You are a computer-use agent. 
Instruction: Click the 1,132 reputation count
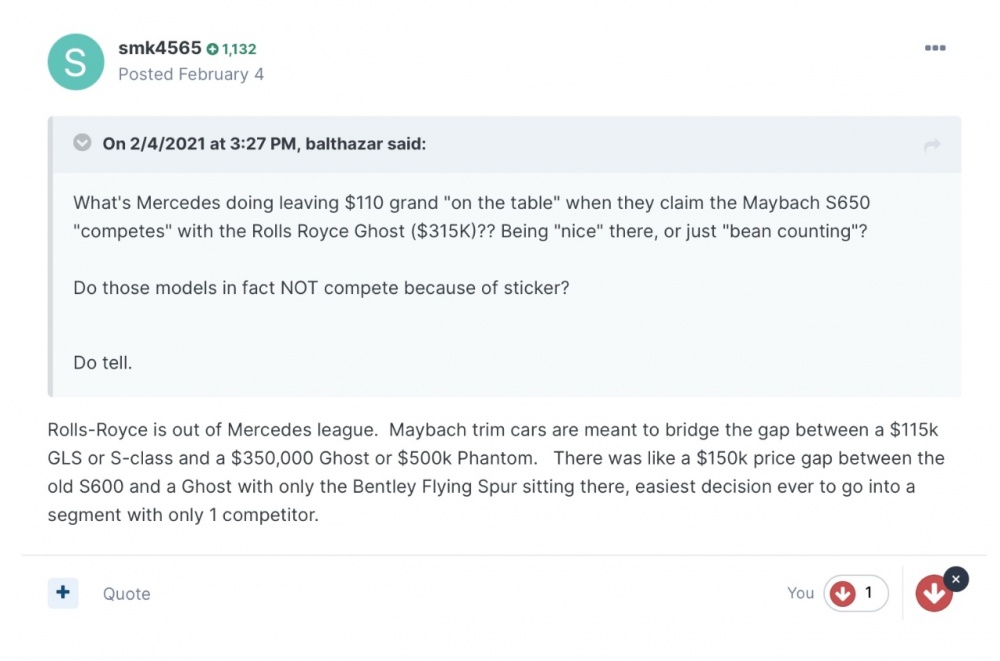(239, 49)
